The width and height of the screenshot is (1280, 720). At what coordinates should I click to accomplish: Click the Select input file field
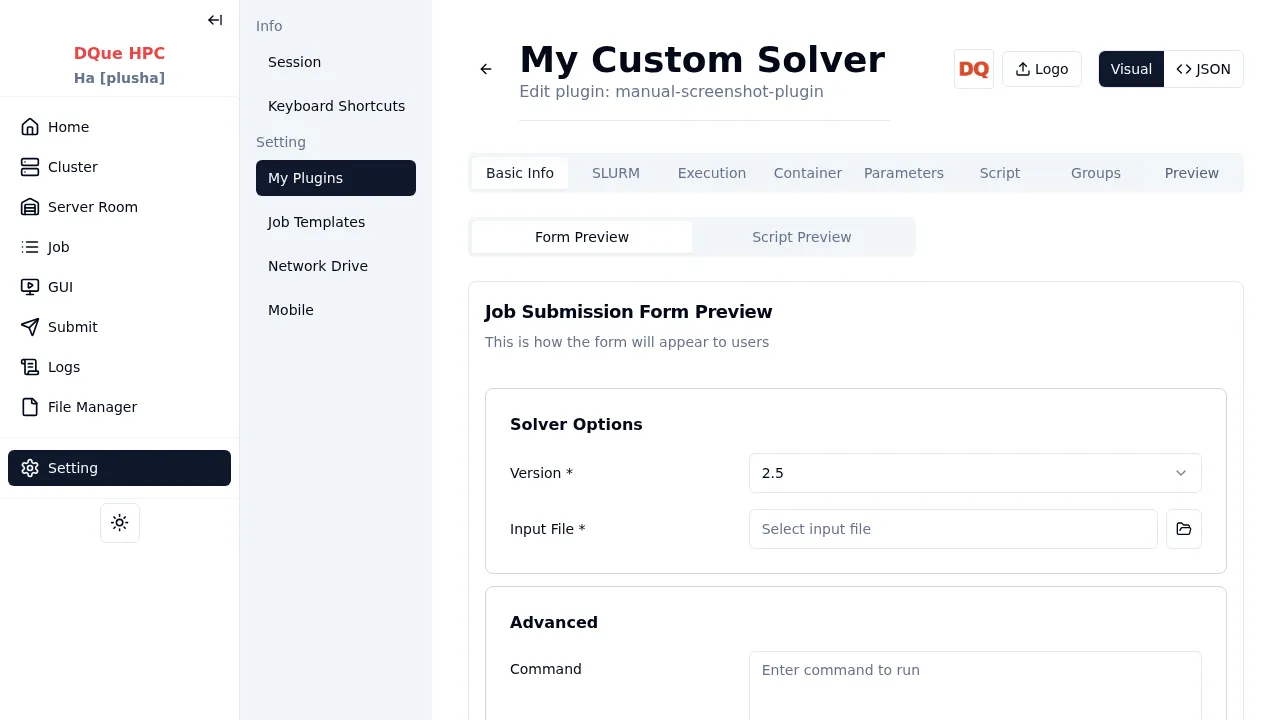tap(952, 529)
